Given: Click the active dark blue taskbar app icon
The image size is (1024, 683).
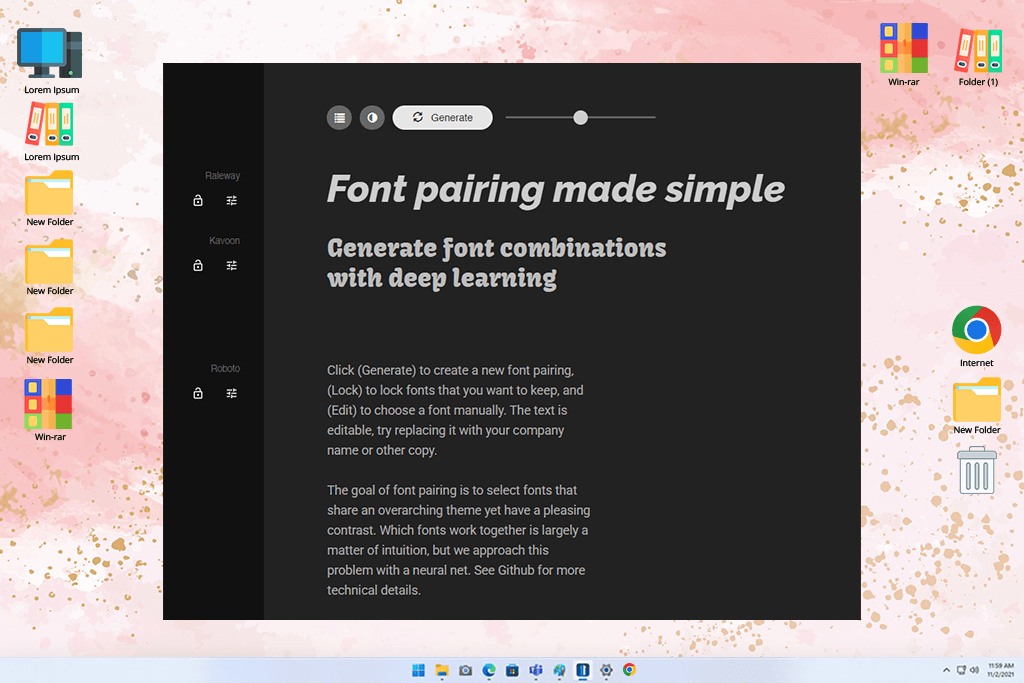Looking at the screenshot, I should [x=583, y=670].
